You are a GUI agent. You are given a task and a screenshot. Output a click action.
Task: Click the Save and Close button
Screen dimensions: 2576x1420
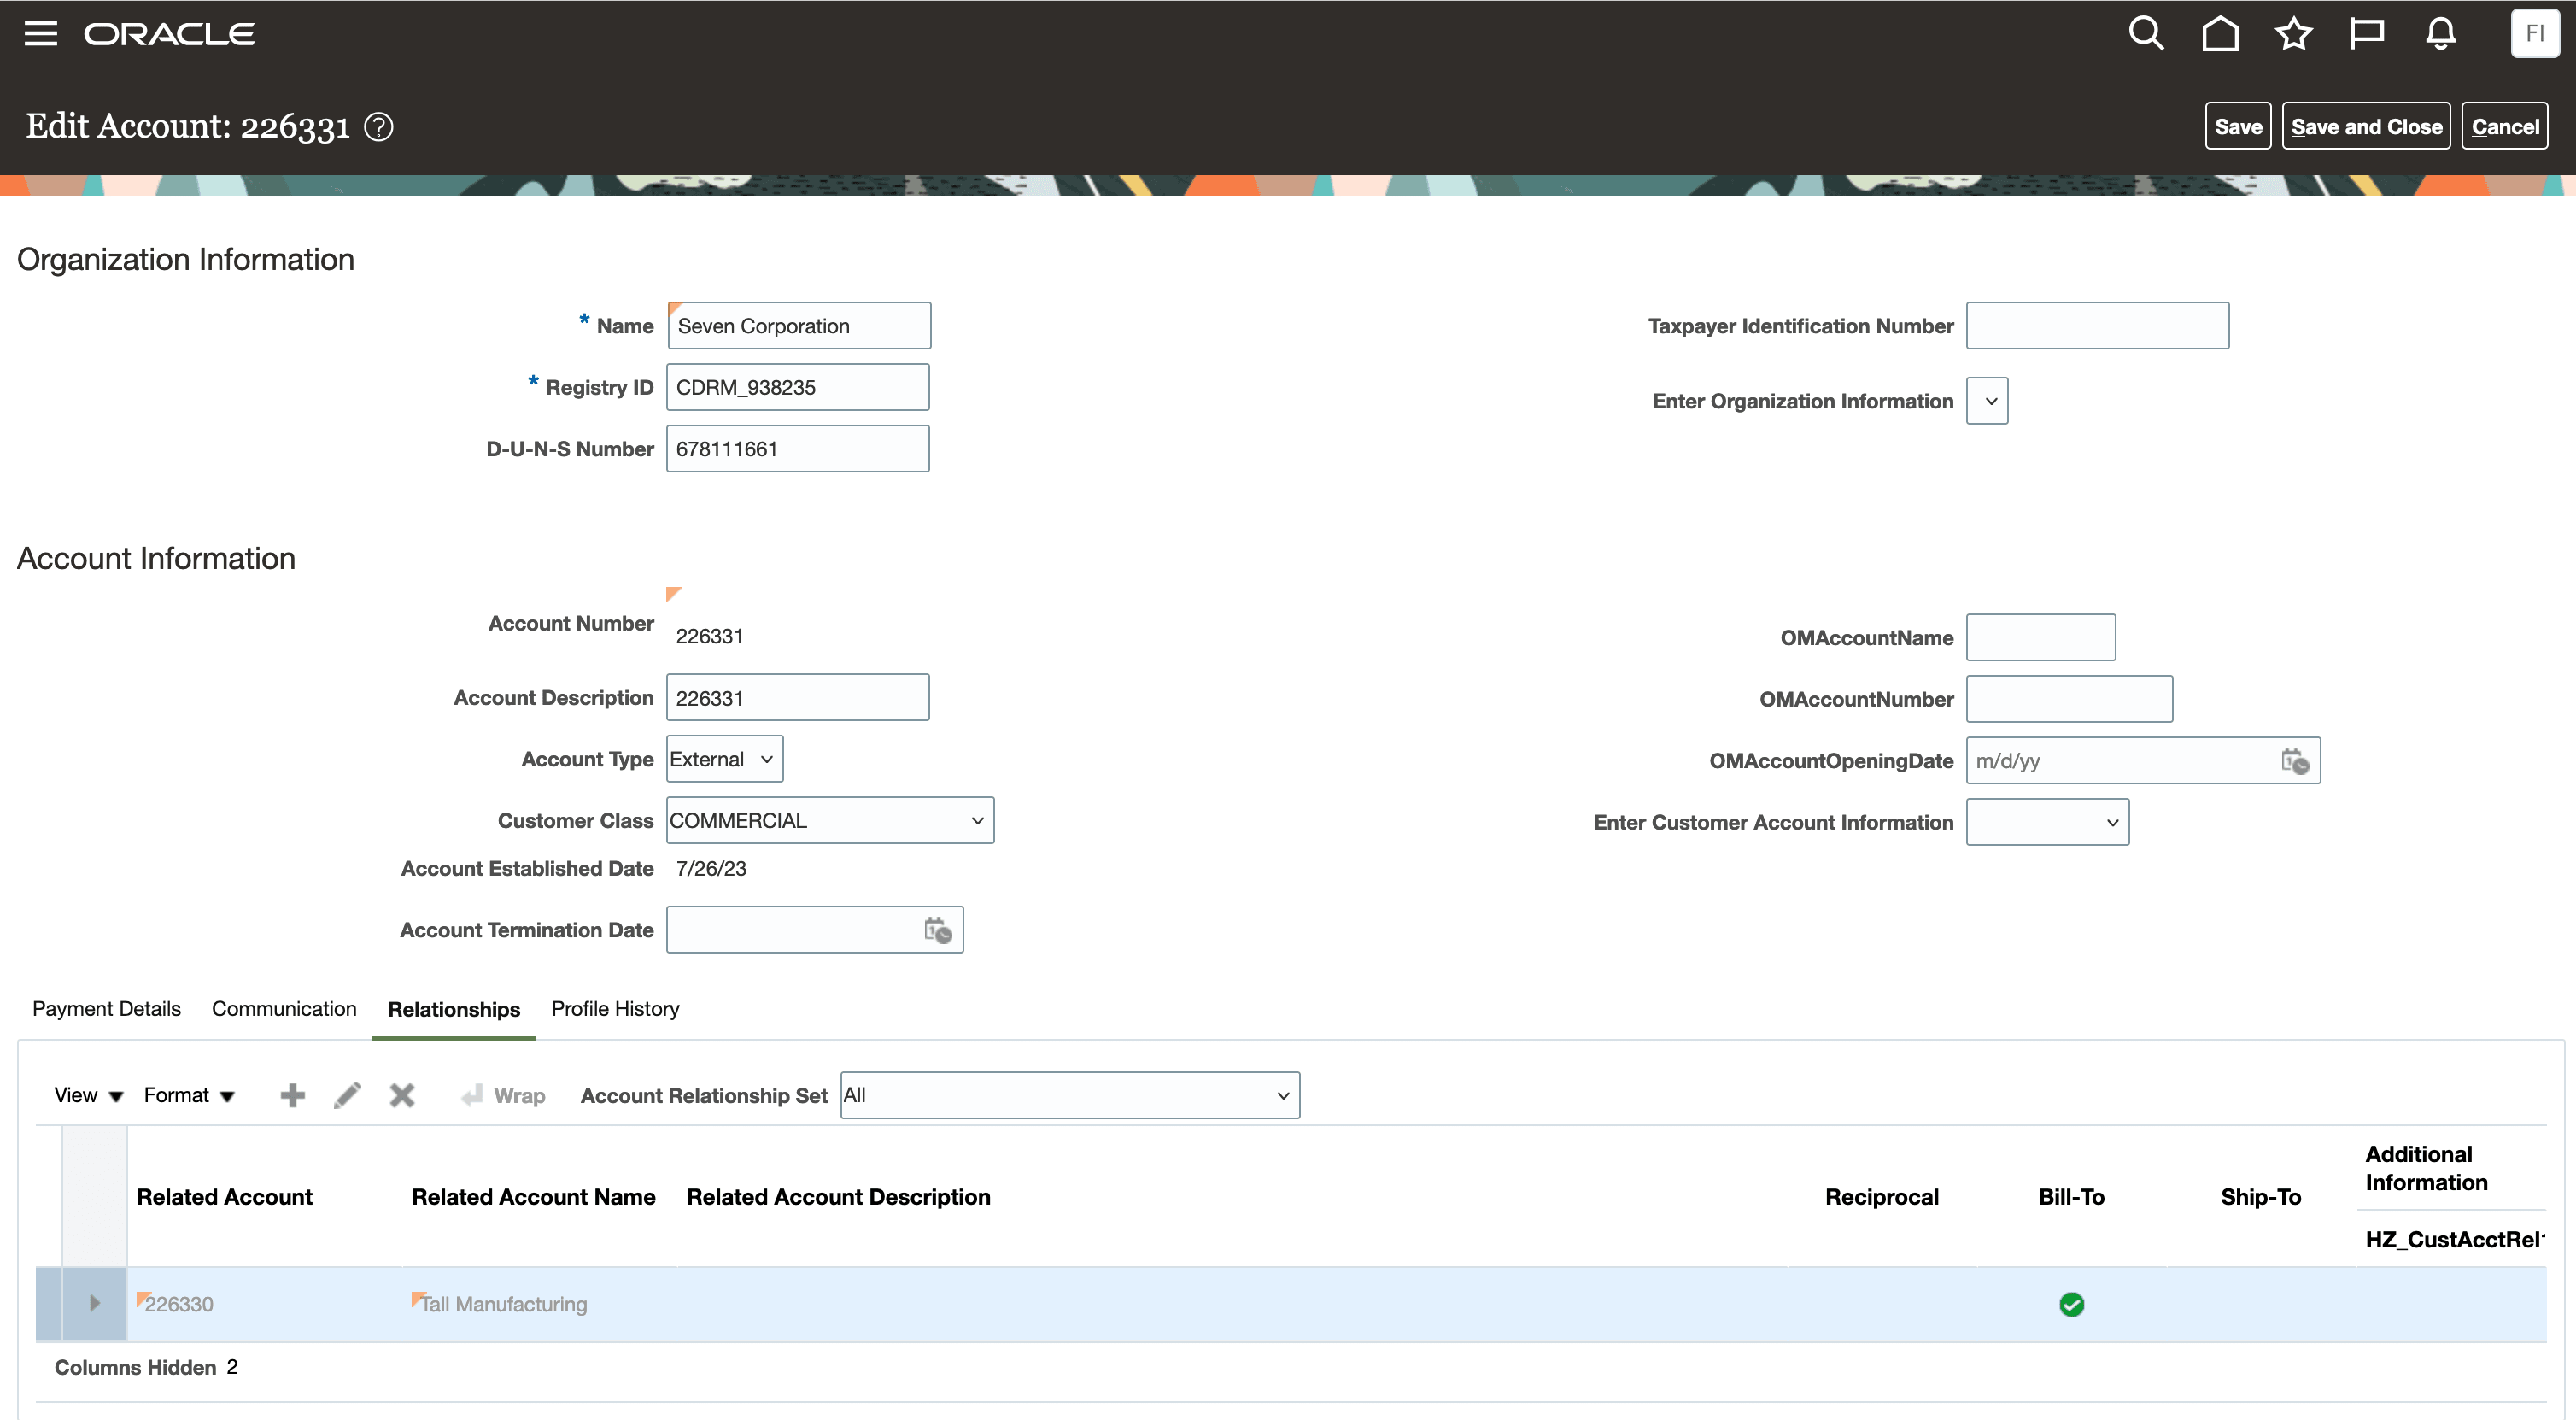pyautogui.click(x=2365, y=127)
